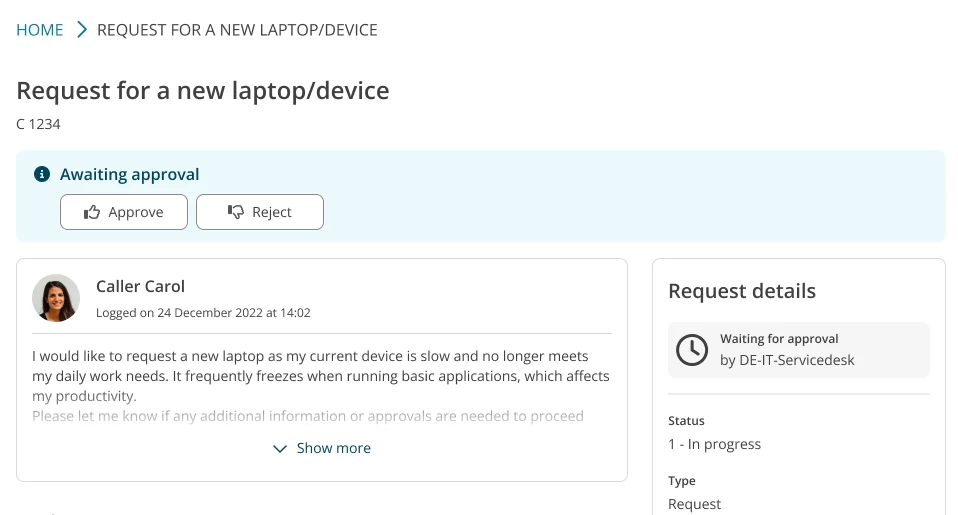958x515 pixels.
Task: Click the DE-IT-Servicedesk approver text
Action: [x=787, y=360]
